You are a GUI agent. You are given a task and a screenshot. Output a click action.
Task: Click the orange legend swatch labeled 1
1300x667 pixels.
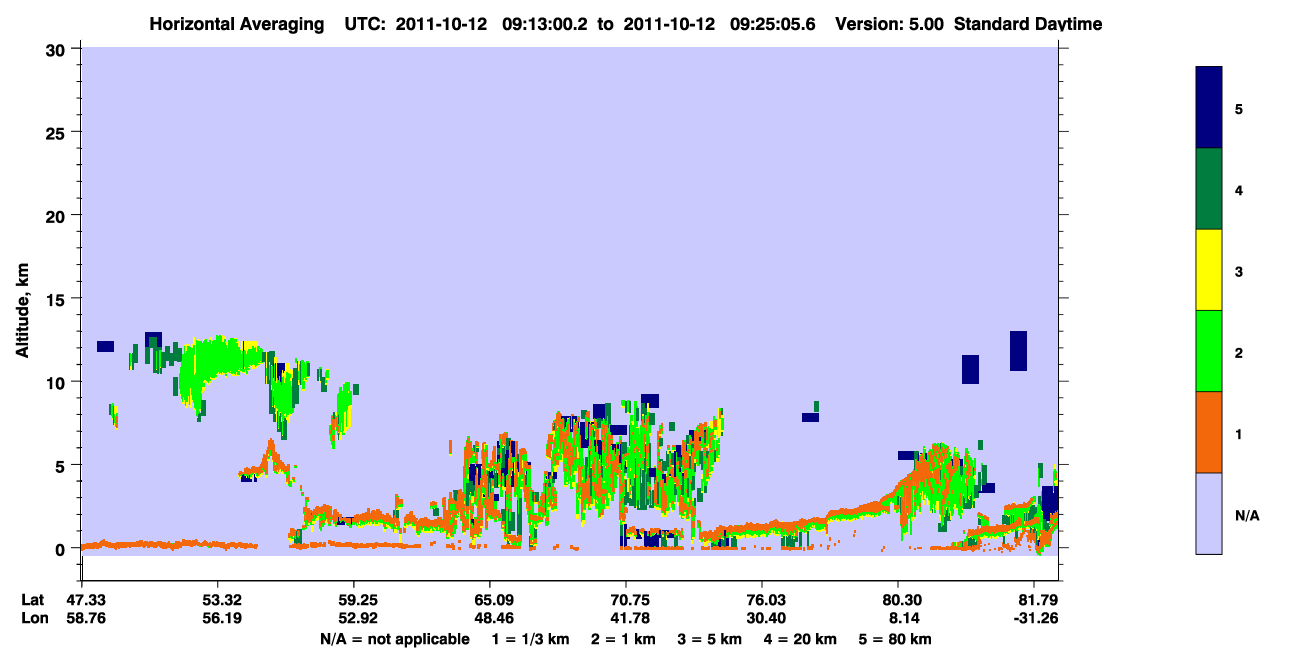(1209, 432)
